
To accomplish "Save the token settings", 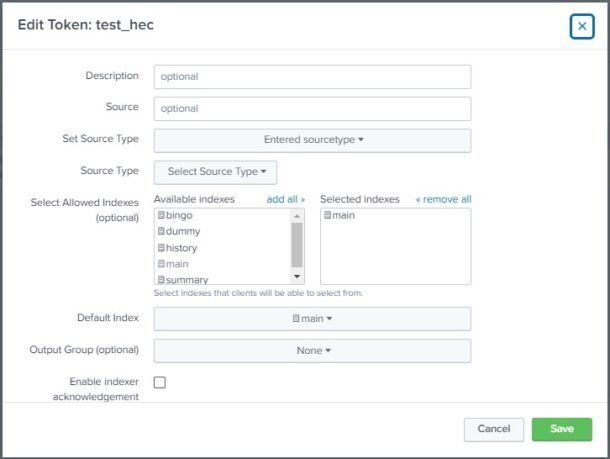I will [562, 429].
